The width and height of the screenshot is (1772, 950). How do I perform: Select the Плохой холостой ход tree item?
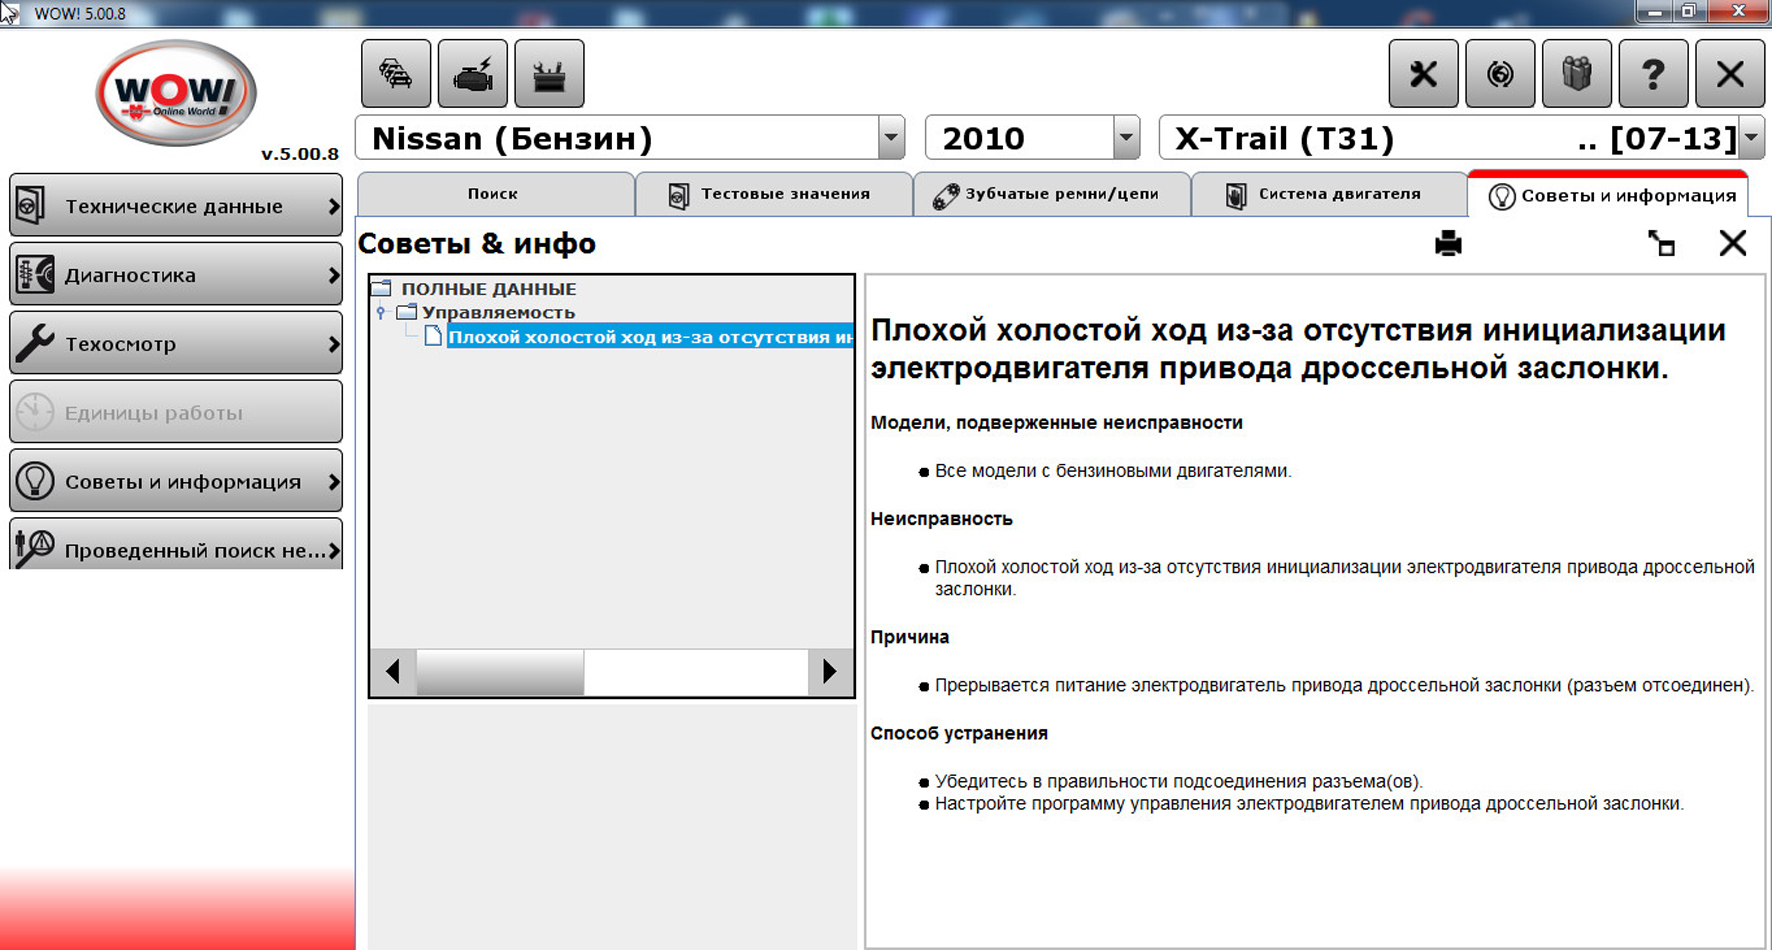(x=648, y=337)
